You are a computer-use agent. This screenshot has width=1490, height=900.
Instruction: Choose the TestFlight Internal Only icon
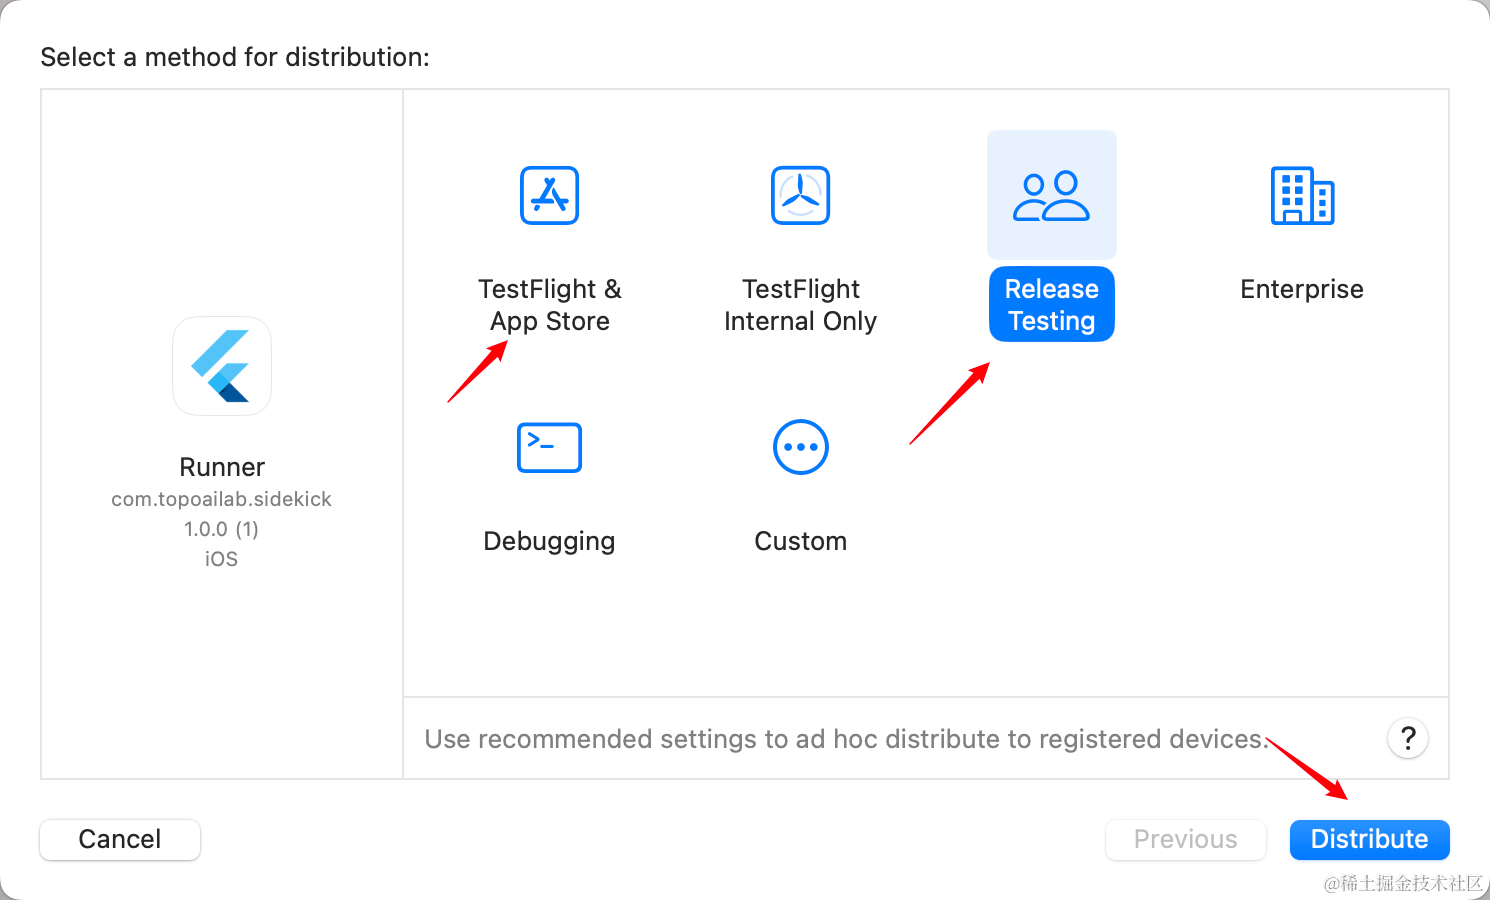coord(800,195)
